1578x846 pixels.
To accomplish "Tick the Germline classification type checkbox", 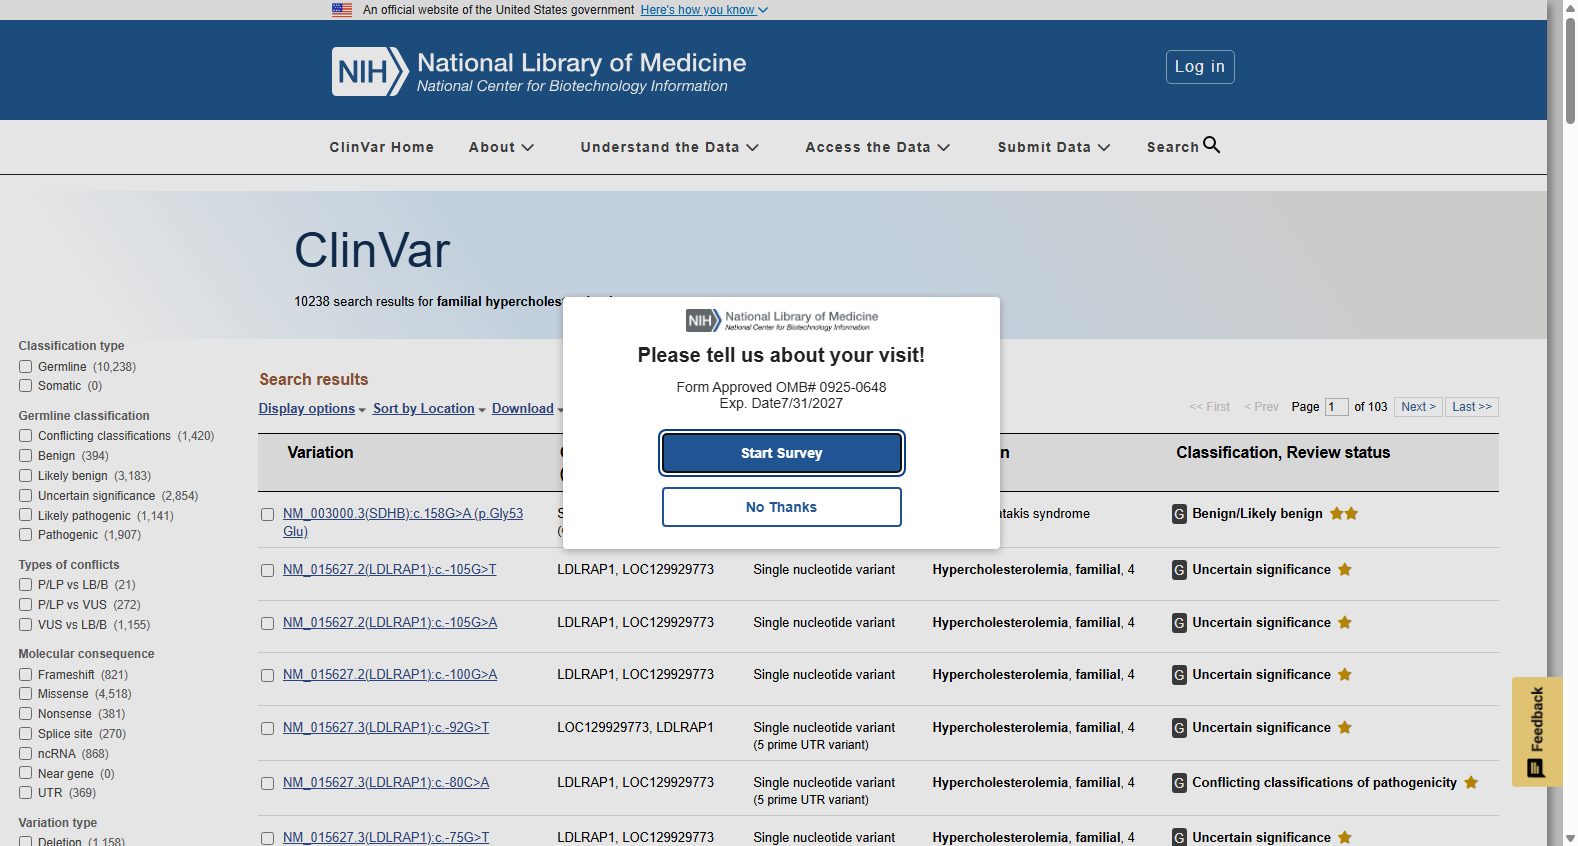I will coord(25,367).
